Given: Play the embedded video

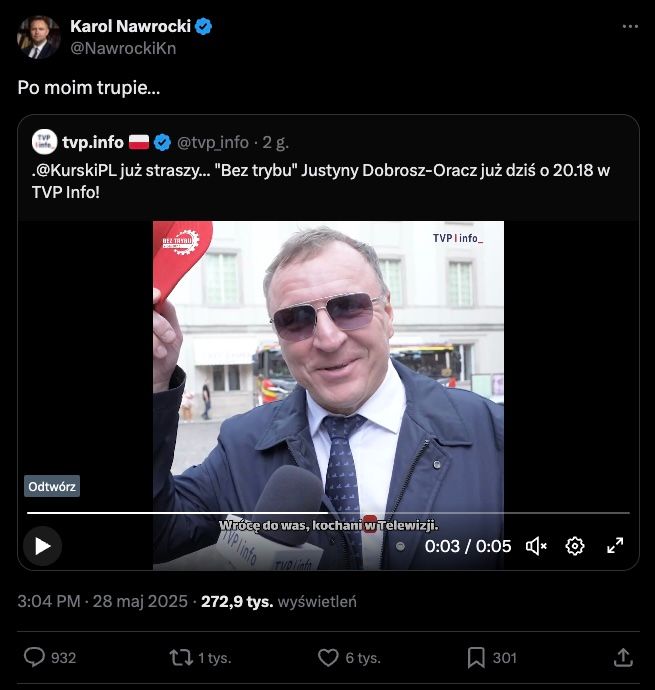Looking at the screenshot, I should point(42,546).
